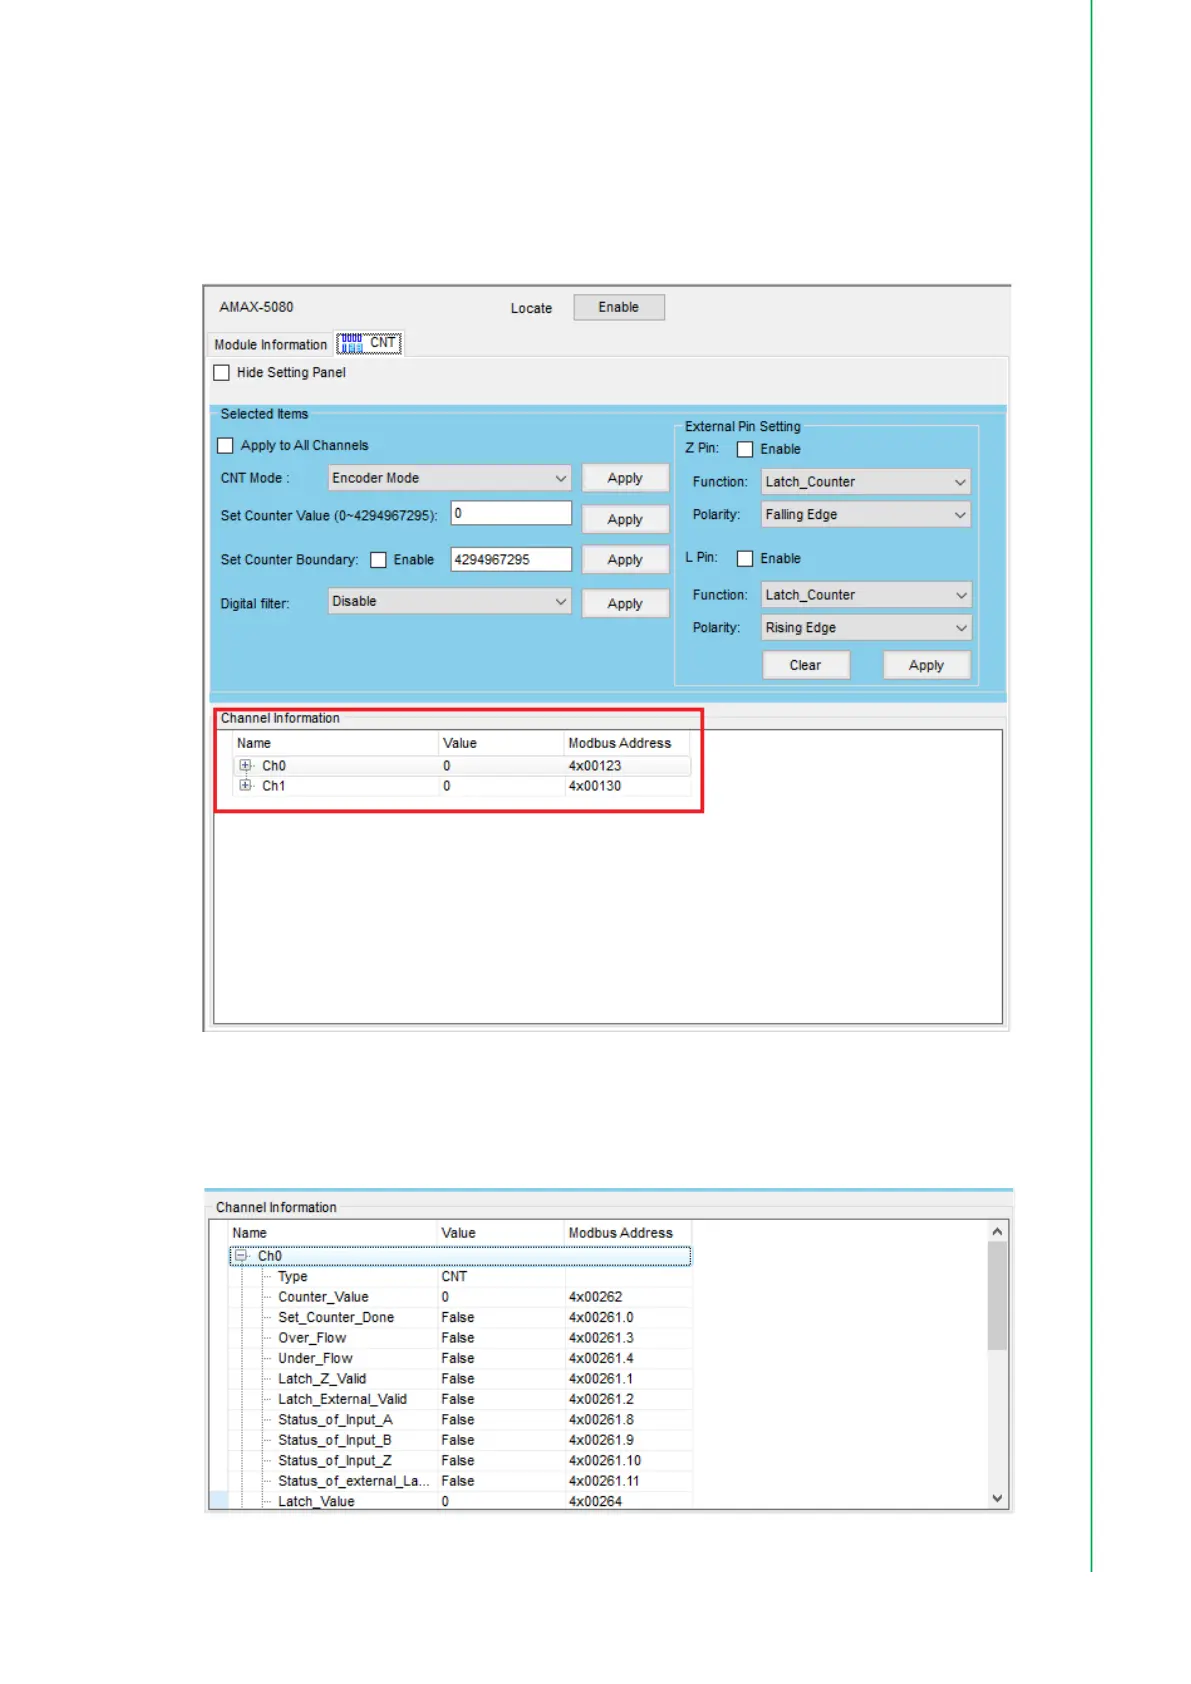Click the Locate Enable button
The image size is (1191, 1684).
(618, 308)
